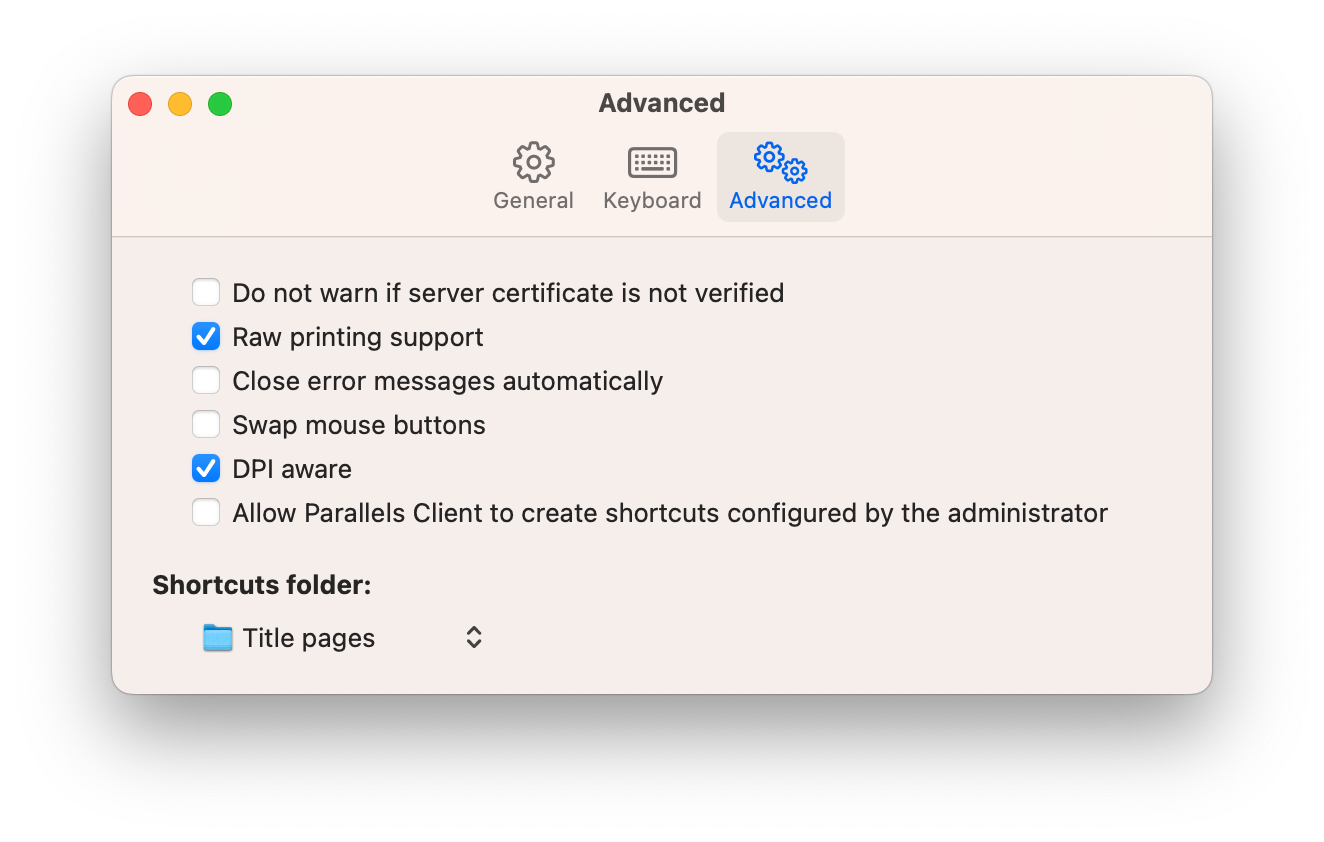This screenshot has height=842, width=1324.
Task: Click the blue folder icon beside Title pages
Action: click(x=217, y=638)
